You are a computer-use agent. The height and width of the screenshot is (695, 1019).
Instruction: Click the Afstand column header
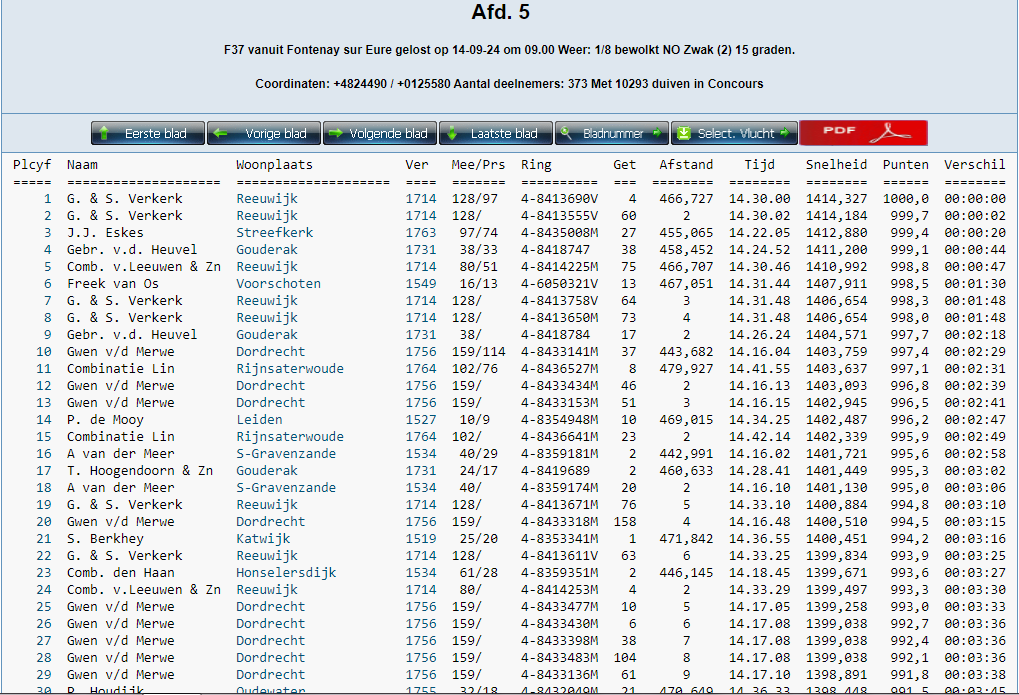coord(686,165)
